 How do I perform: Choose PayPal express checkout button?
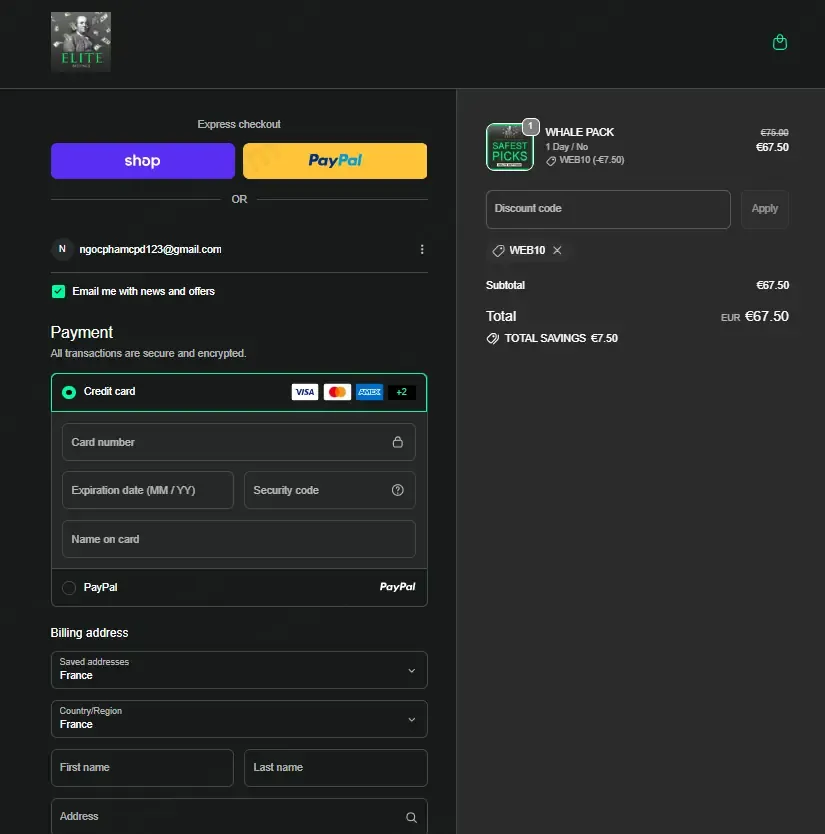tap(335, 161)
